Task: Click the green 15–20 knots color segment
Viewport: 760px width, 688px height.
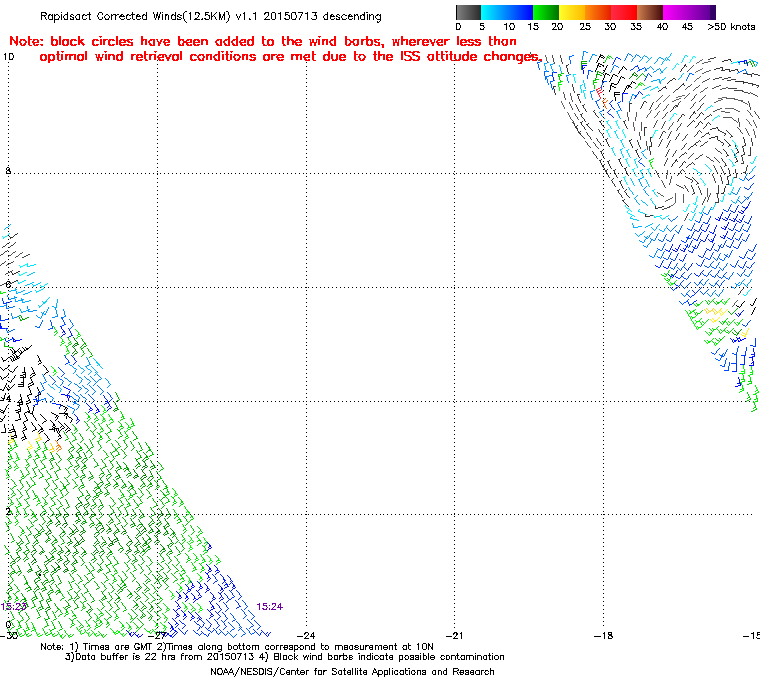Action: pyautogui.click(x=546, y=12)
